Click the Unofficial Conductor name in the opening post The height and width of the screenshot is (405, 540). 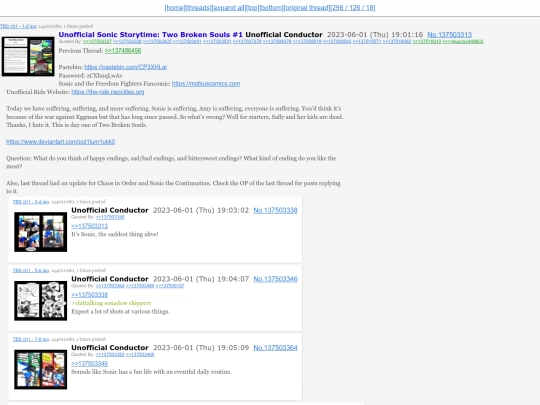click(284, 35)
